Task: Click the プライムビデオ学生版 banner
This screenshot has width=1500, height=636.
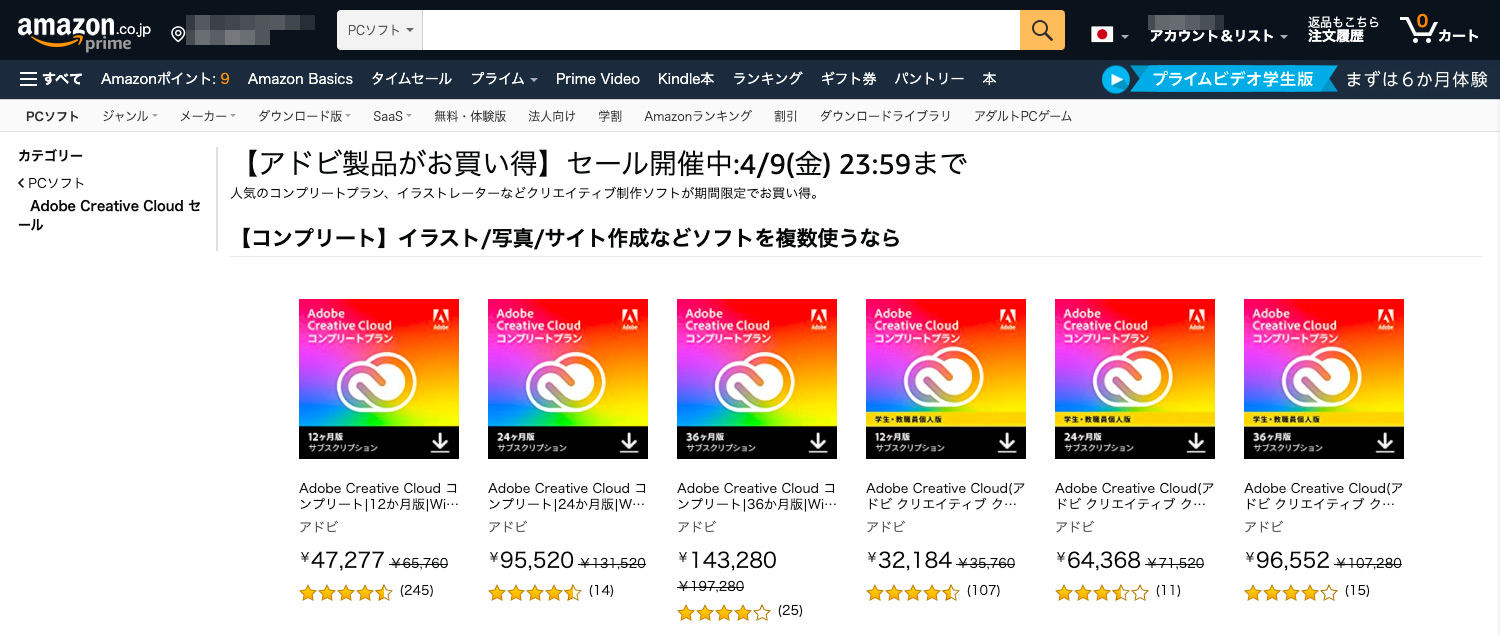Action: [x=1233, y=79]
